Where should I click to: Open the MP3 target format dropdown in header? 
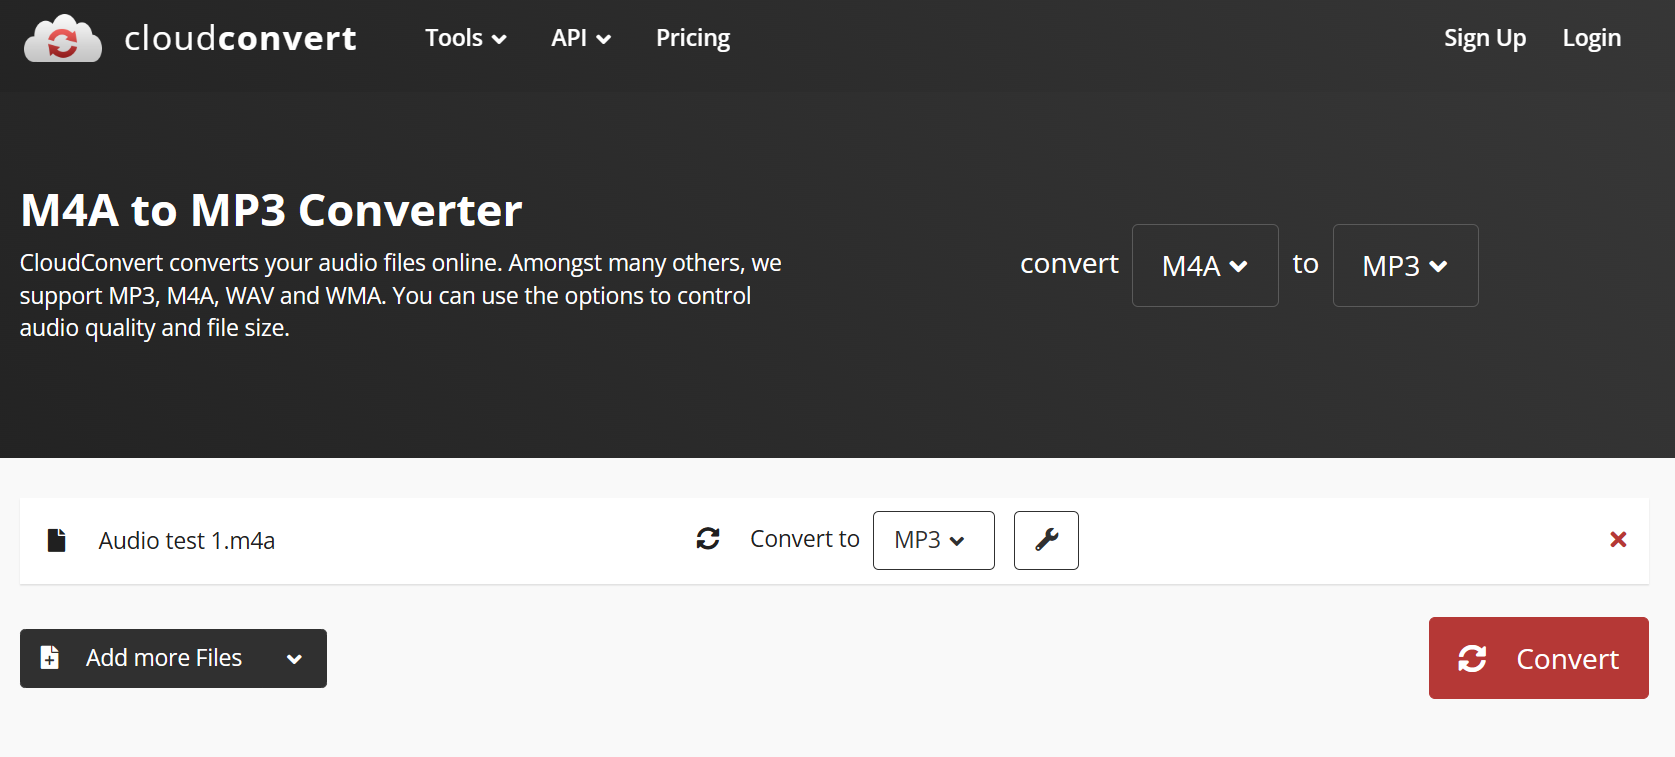click(x=1405, y=266)
